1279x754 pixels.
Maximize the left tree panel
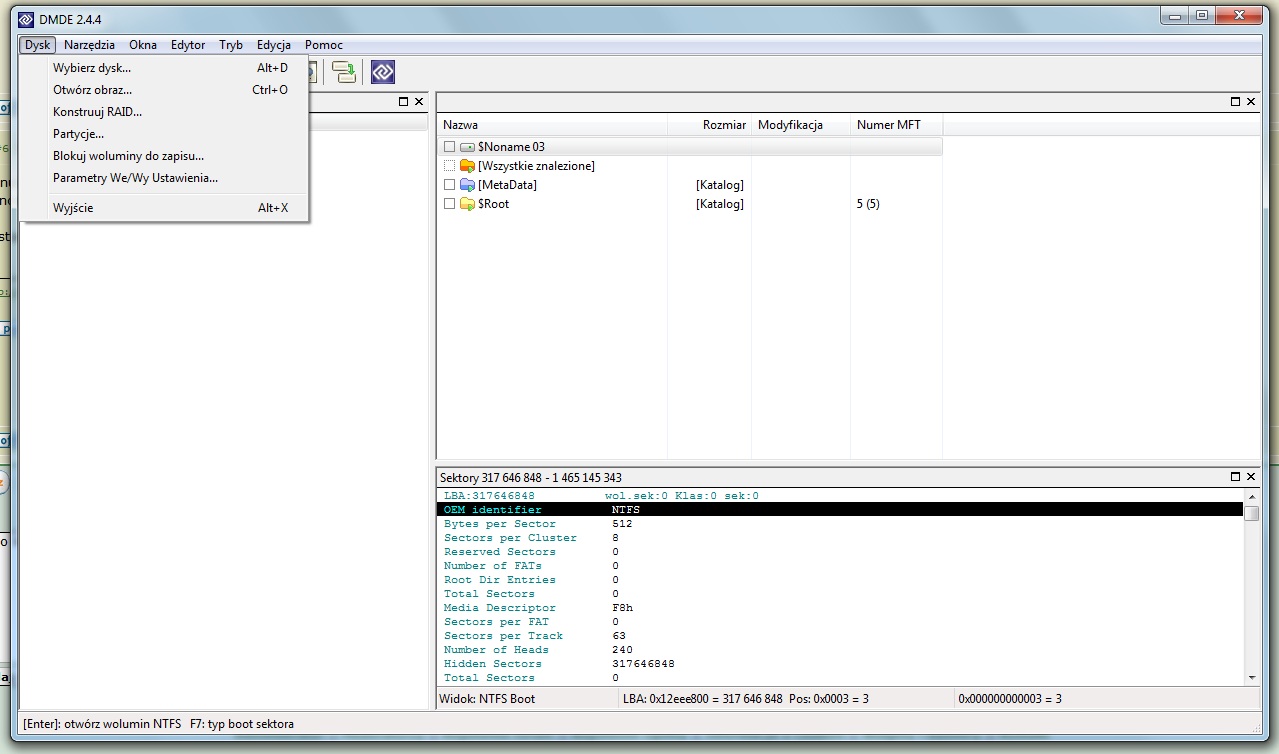click(x=404, y=101)
